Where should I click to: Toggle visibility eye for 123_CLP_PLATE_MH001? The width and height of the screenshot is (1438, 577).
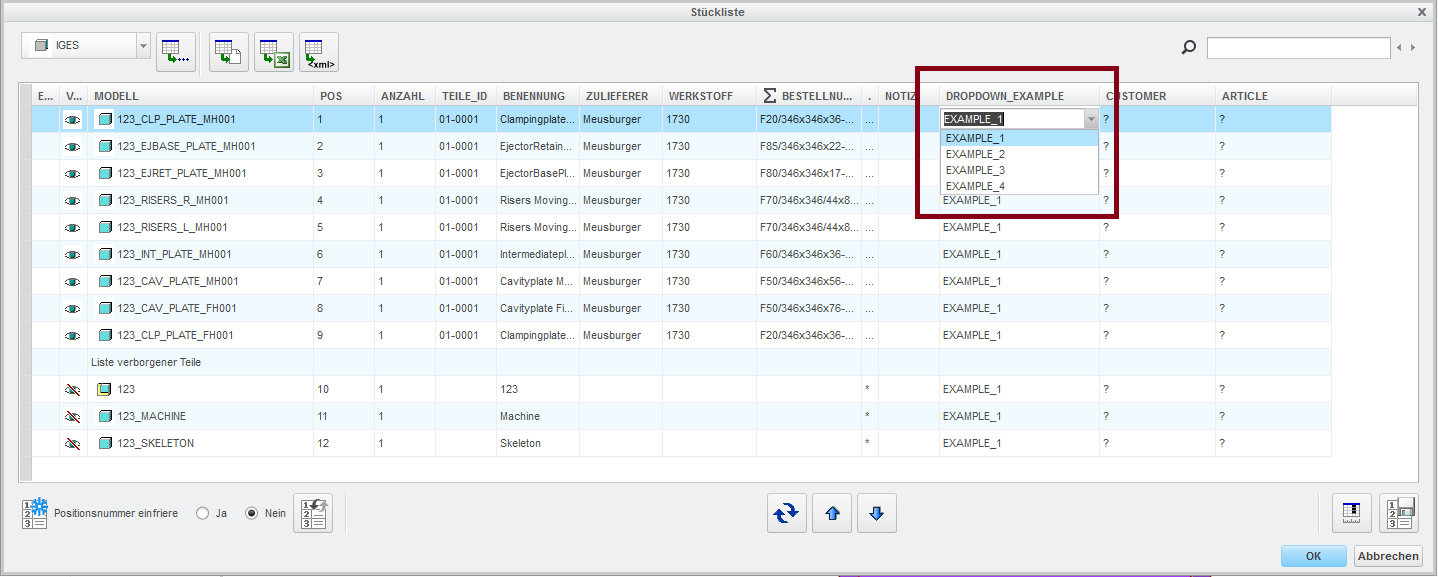tap(72, 119)
